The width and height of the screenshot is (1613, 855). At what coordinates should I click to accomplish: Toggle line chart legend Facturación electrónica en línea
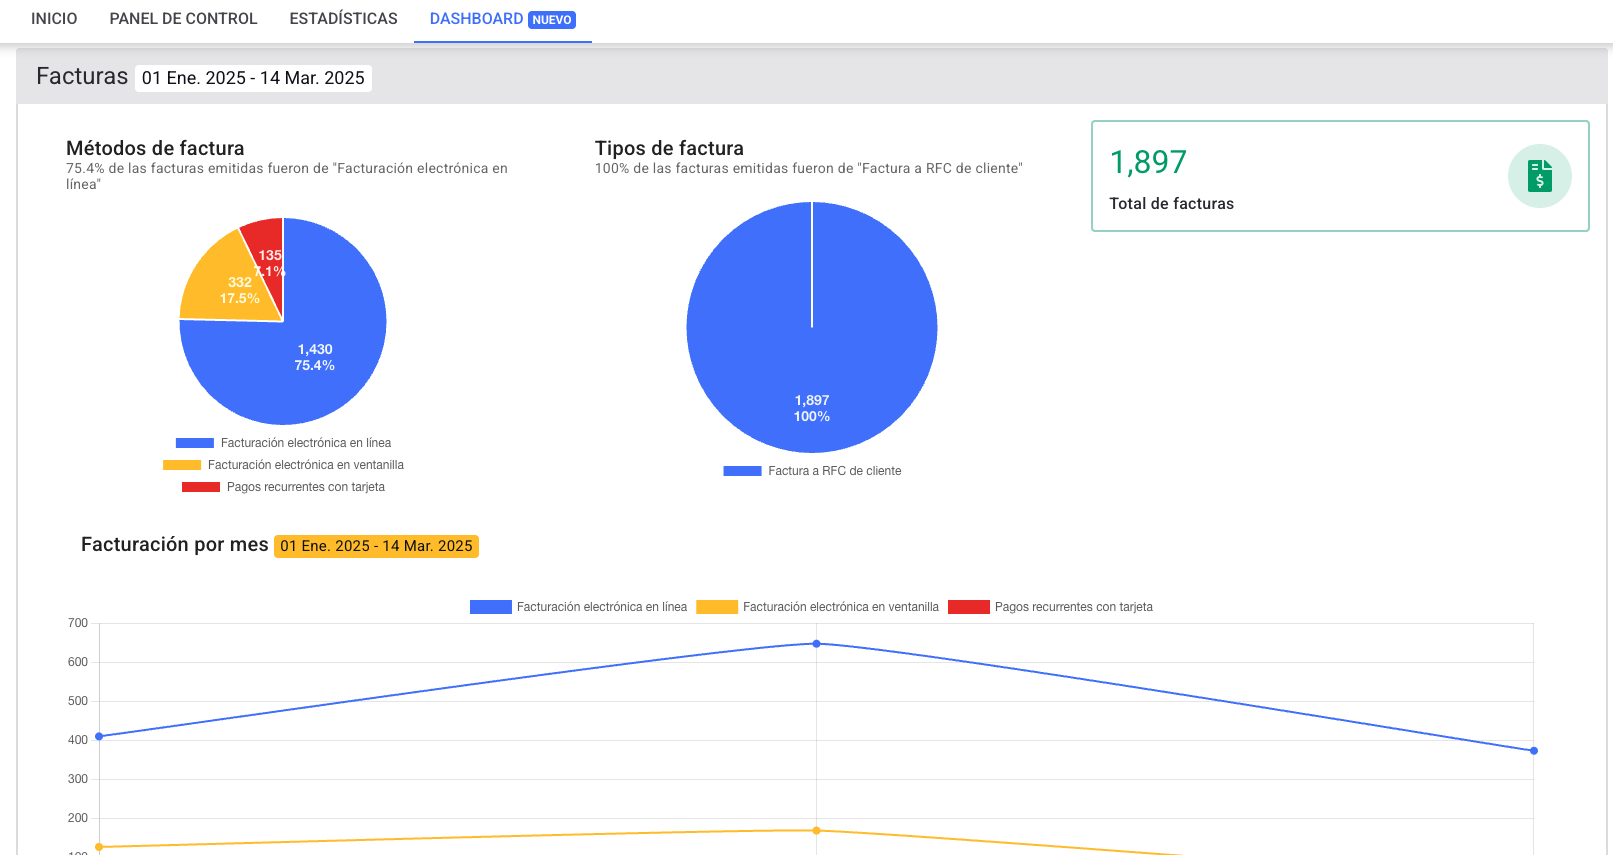(x=579, y=607)
